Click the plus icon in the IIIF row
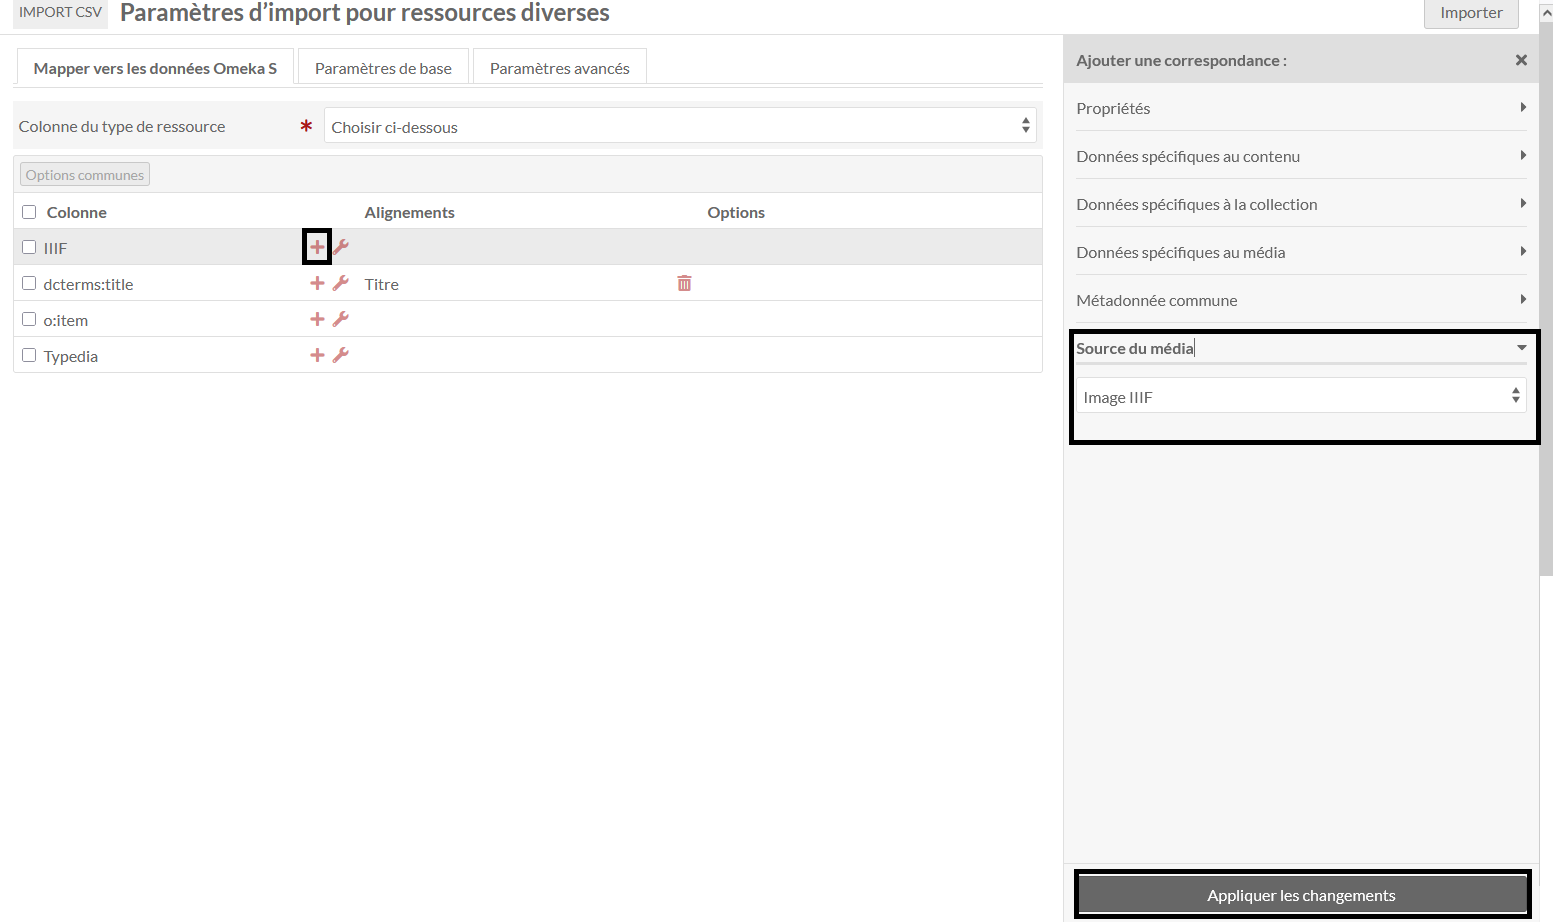 coord(317,247)
